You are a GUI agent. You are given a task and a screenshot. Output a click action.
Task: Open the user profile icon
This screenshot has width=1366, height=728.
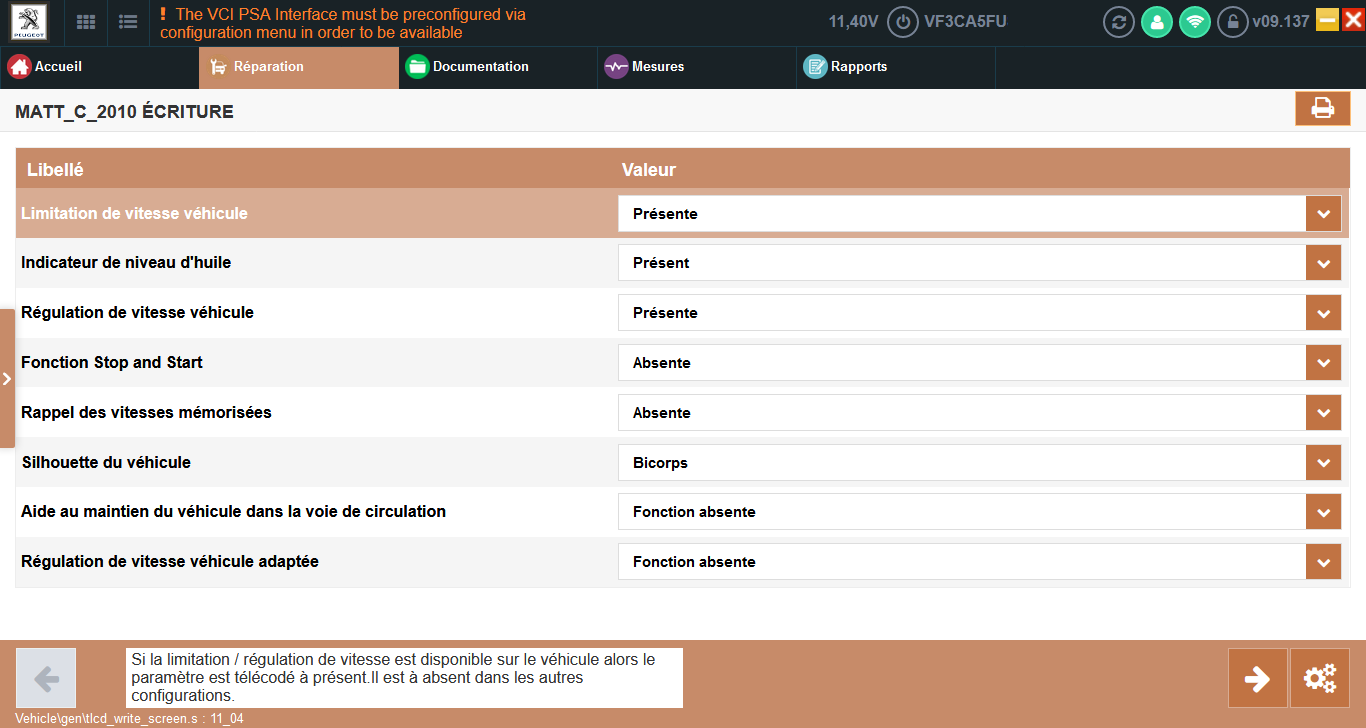coord(1157,22)
